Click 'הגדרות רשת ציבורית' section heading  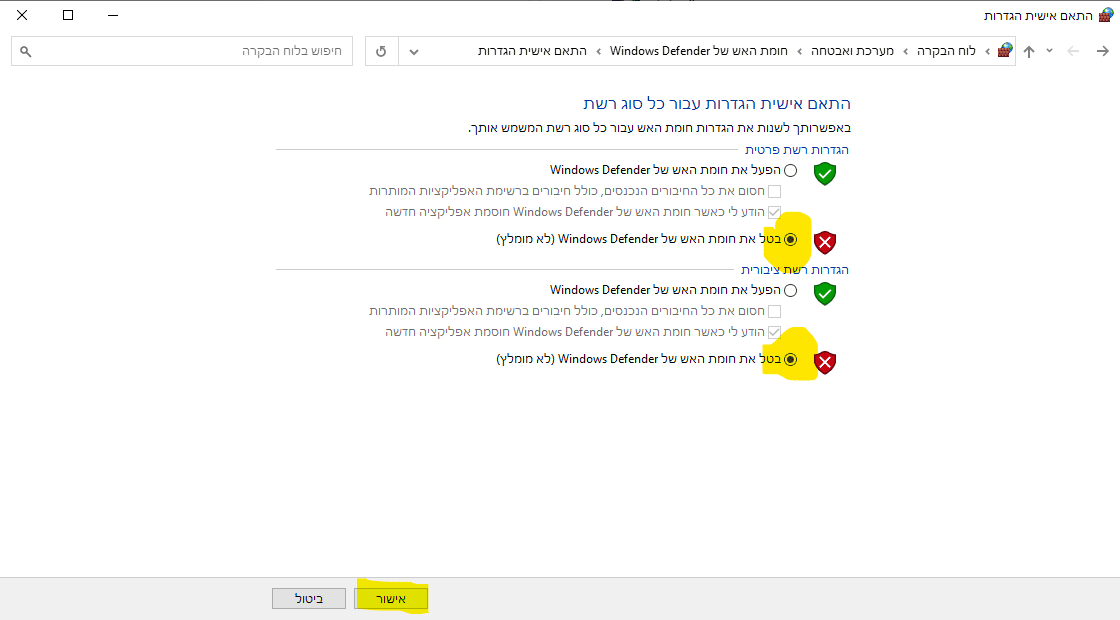pos(794,269)
